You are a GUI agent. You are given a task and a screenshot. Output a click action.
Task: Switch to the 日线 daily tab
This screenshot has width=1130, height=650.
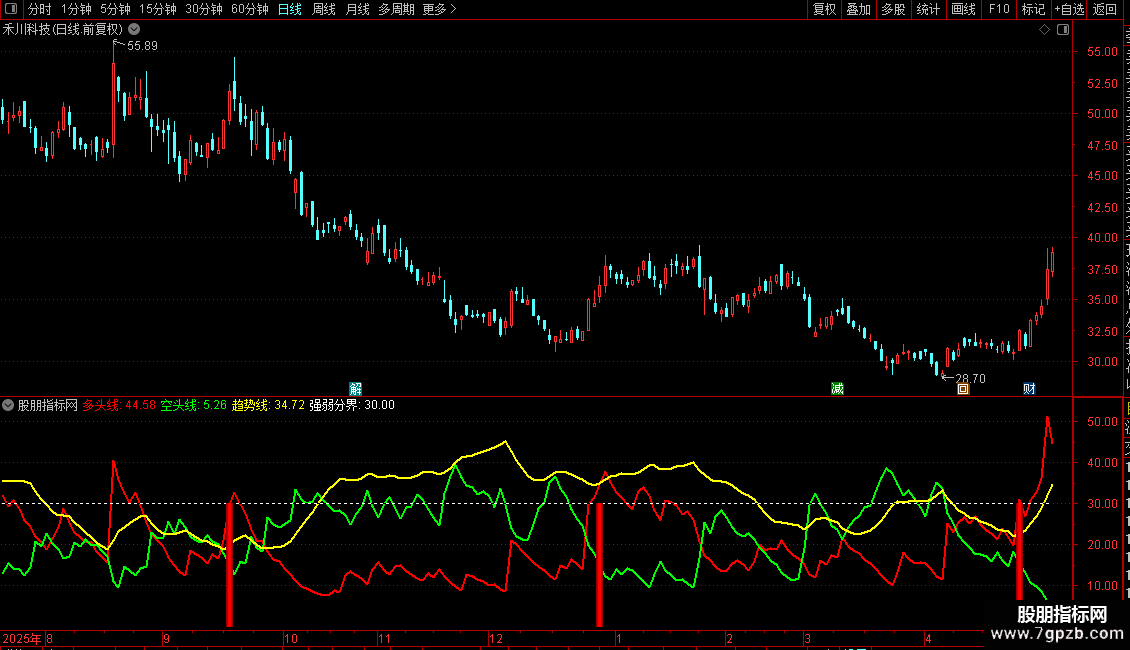point(290,9)
